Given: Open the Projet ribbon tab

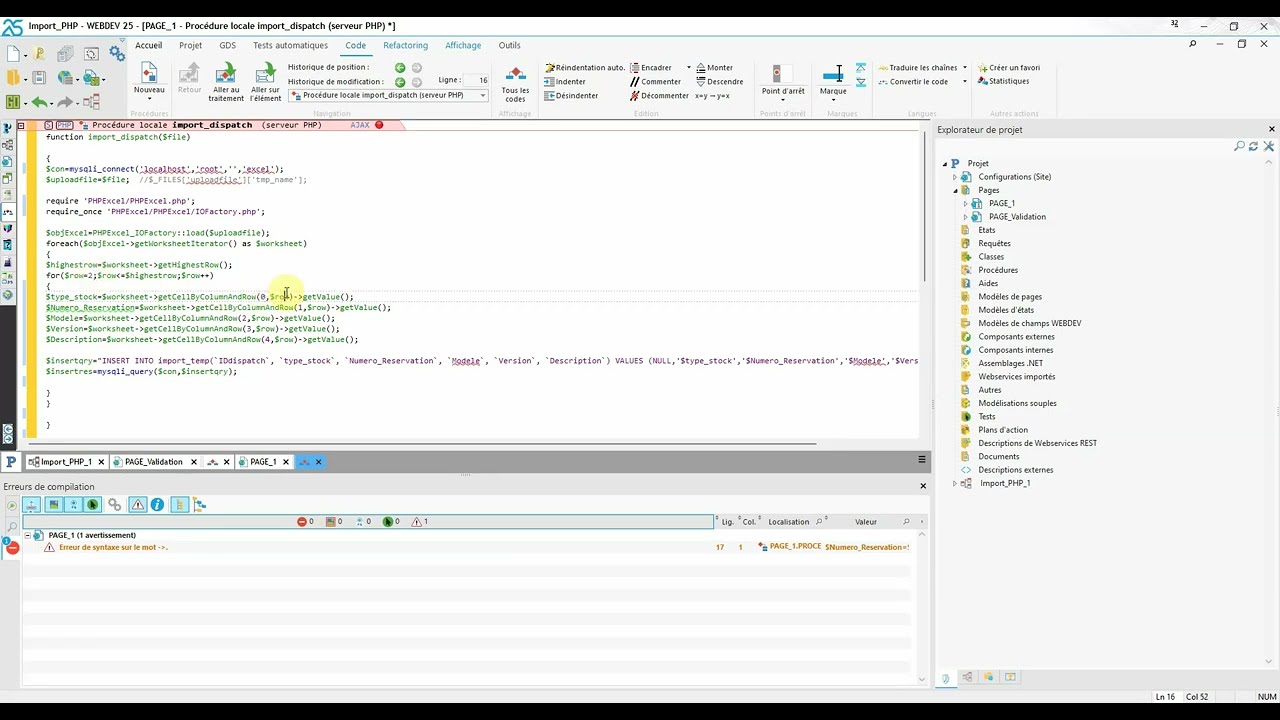Looking at the screenshot, I should pyautogui.click(x=190, y=45).
